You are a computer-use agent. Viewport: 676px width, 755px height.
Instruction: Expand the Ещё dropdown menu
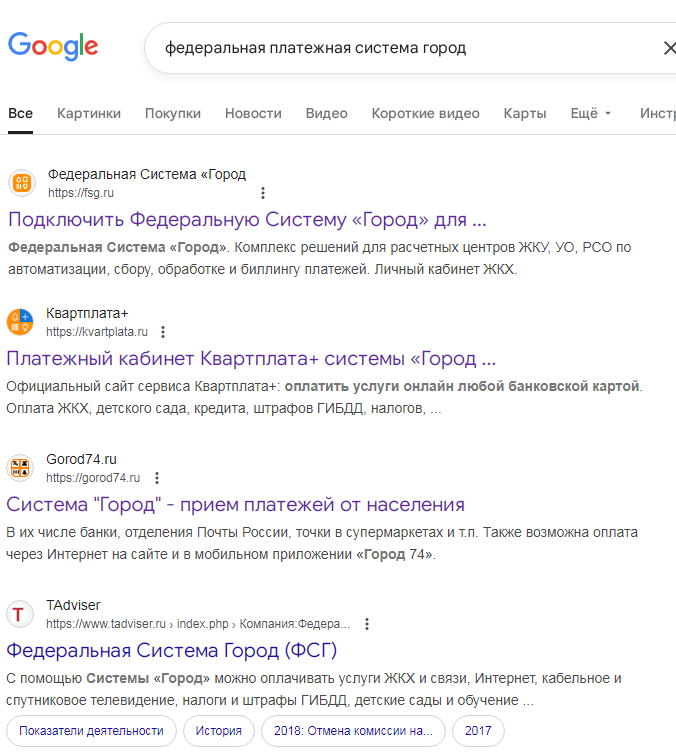(x=590, y=113)
